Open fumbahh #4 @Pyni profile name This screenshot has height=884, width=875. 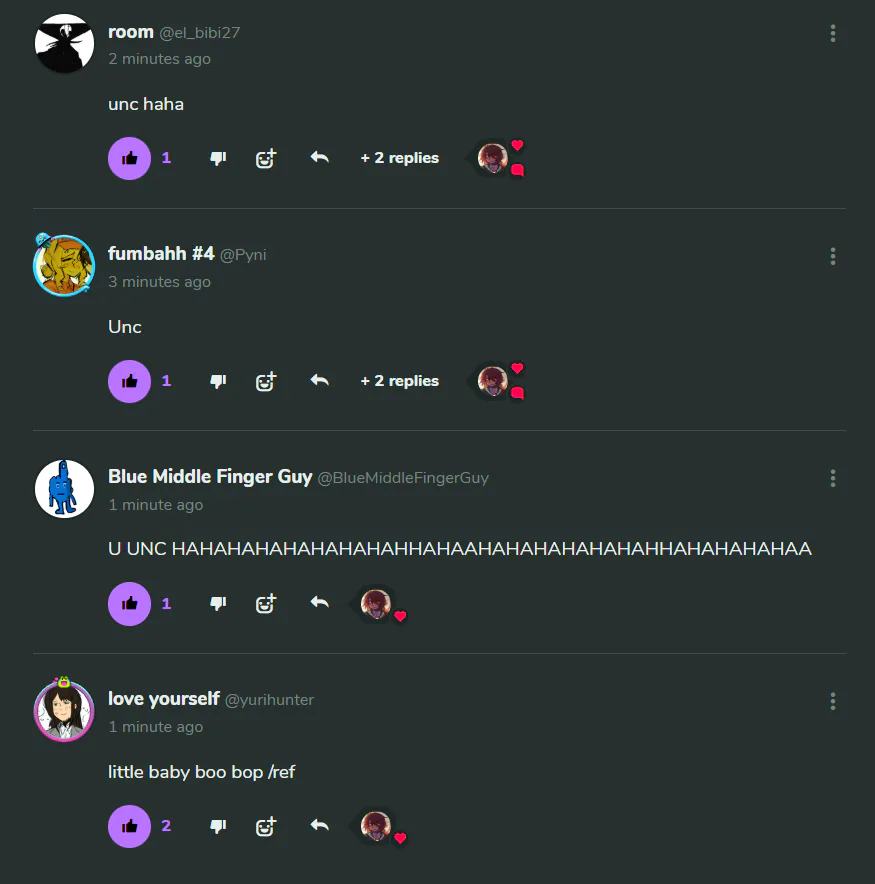(161, 254)
